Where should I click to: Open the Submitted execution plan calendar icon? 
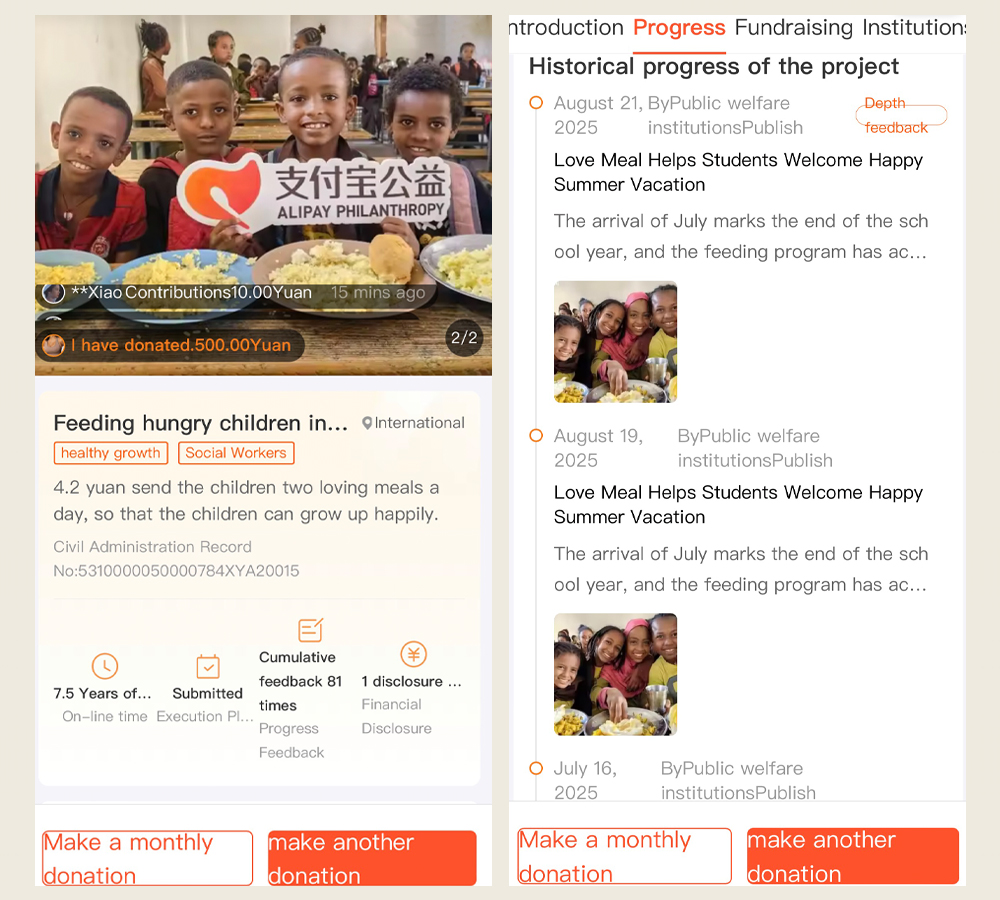208,667
